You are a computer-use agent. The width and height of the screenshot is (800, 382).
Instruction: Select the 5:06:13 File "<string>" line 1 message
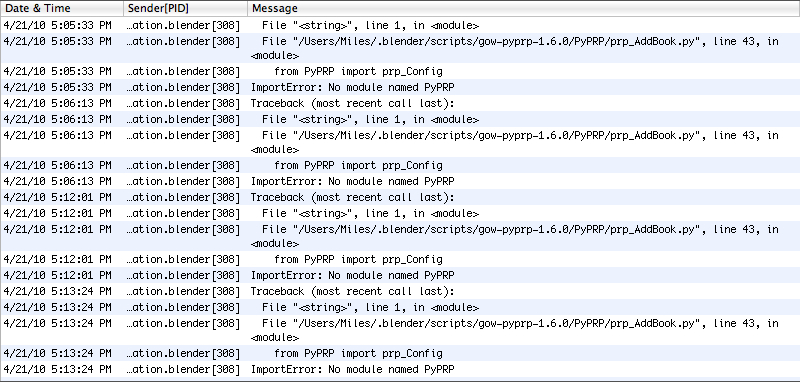(370, 119)
